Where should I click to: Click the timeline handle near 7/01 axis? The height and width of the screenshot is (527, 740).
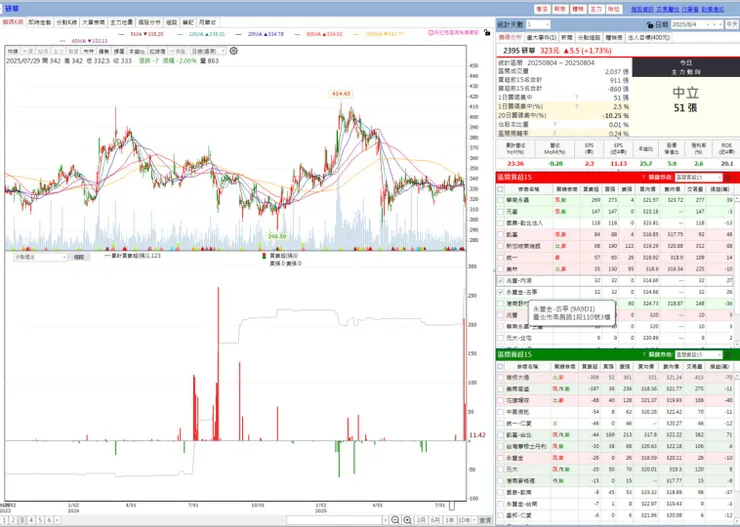point(452,506)
